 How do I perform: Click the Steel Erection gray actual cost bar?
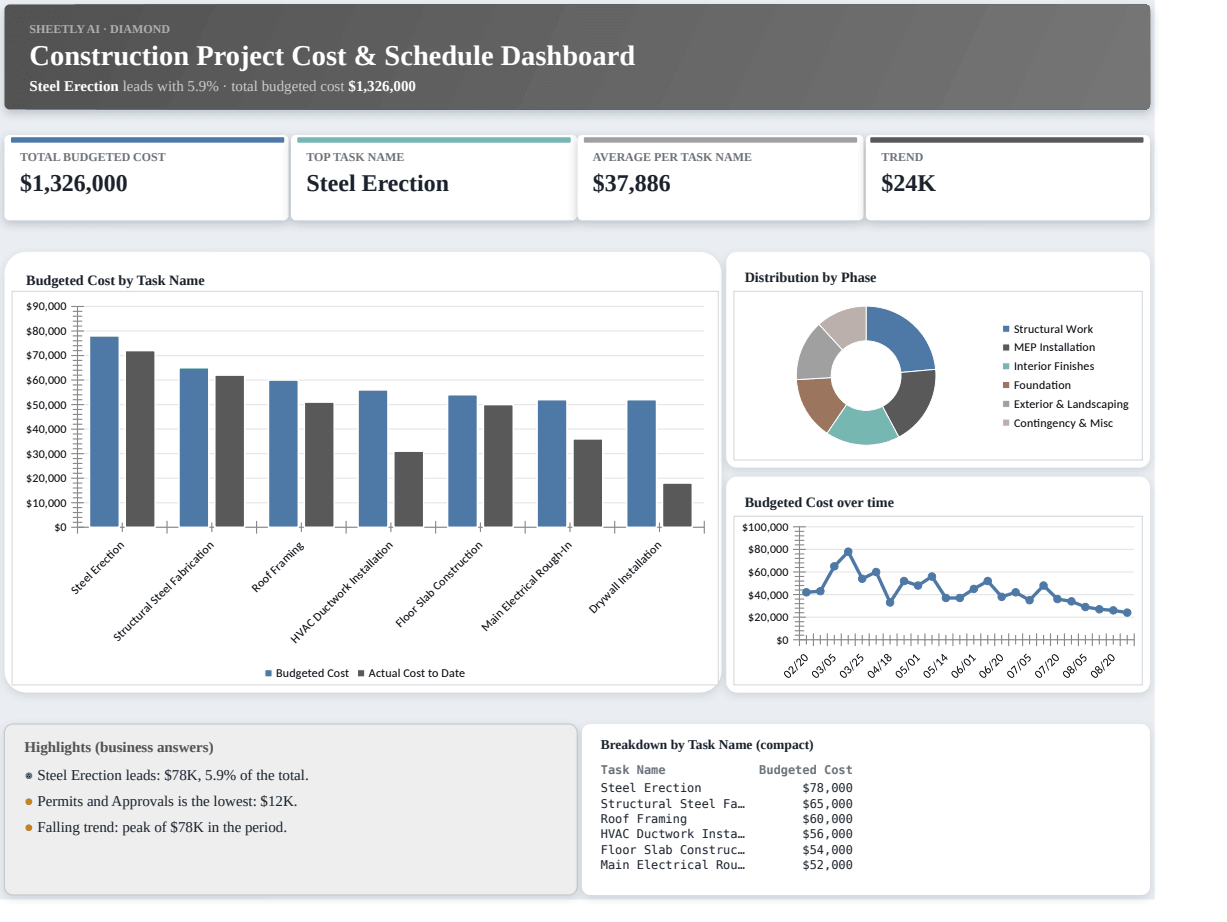[140, 439]
